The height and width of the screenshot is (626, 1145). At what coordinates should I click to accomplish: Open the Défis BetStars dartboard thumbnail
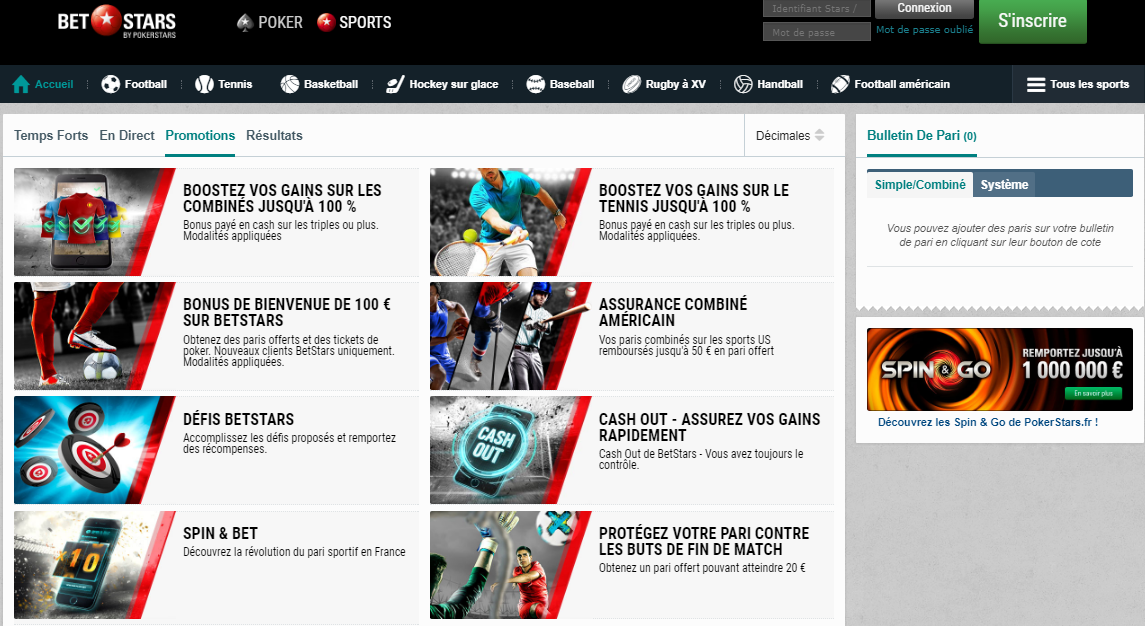click(x=94, y=450)
